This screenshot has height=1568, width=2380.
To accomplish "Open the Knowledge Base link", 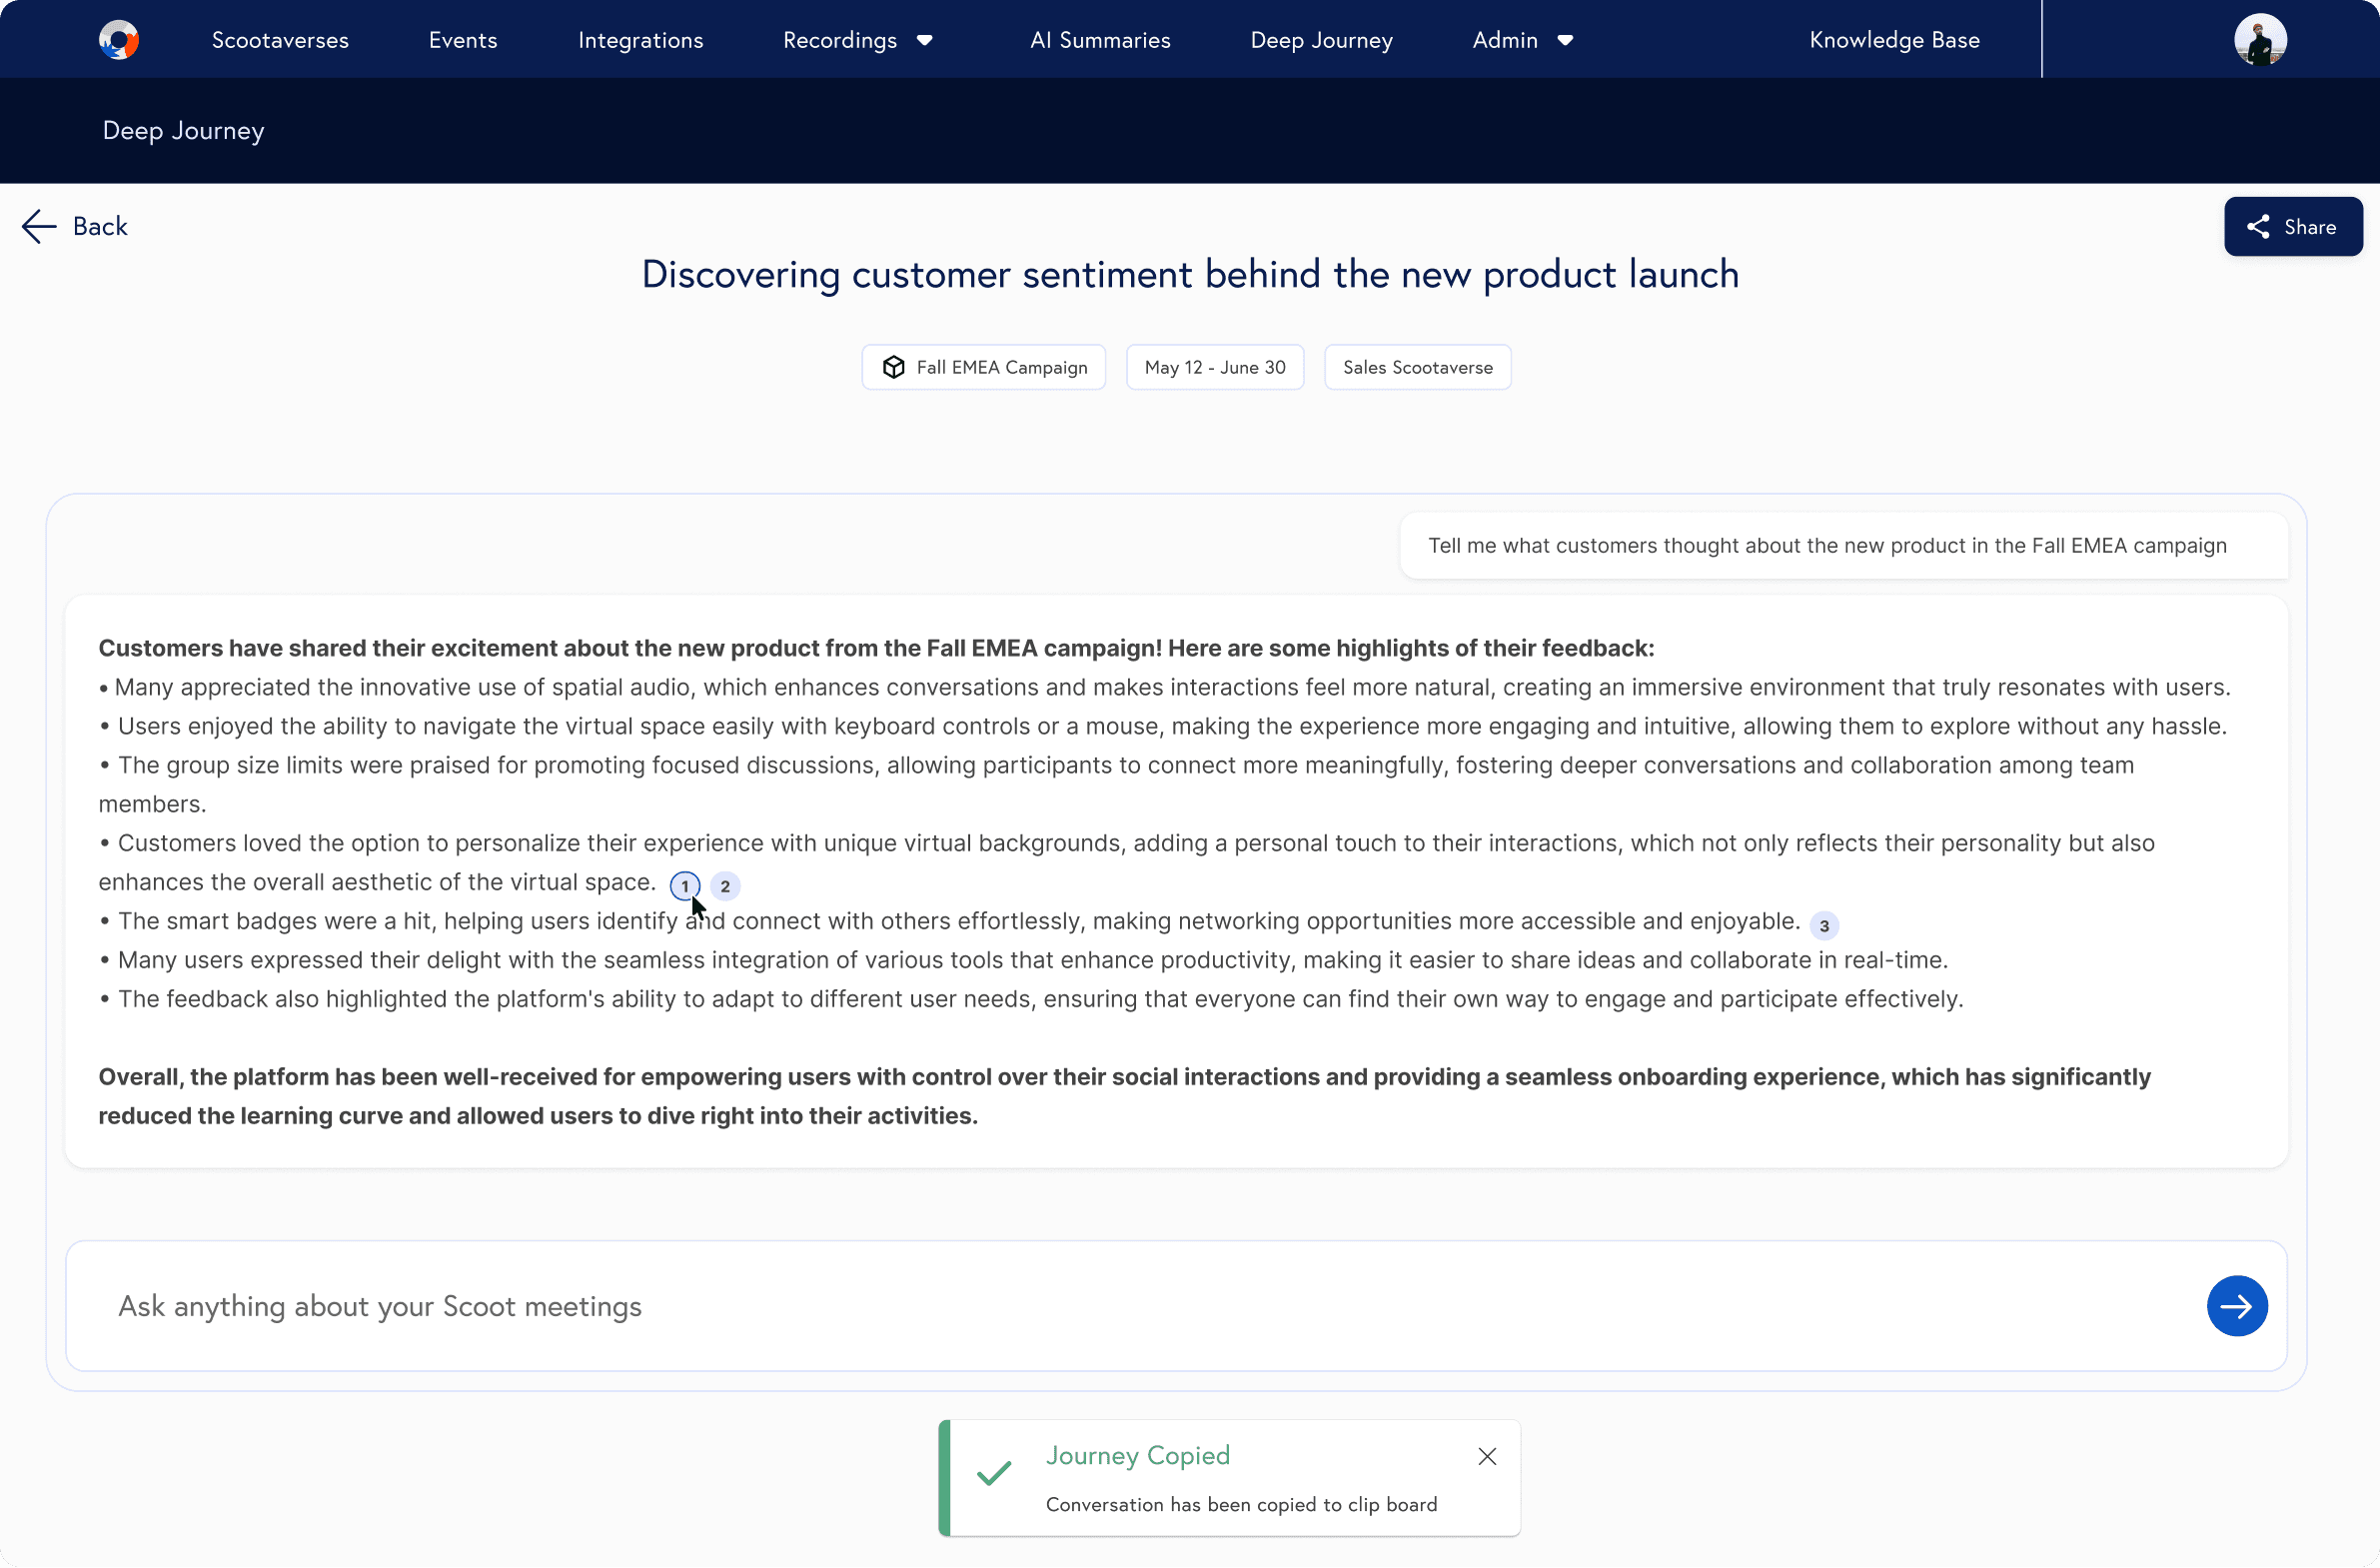I will 1893,40.
